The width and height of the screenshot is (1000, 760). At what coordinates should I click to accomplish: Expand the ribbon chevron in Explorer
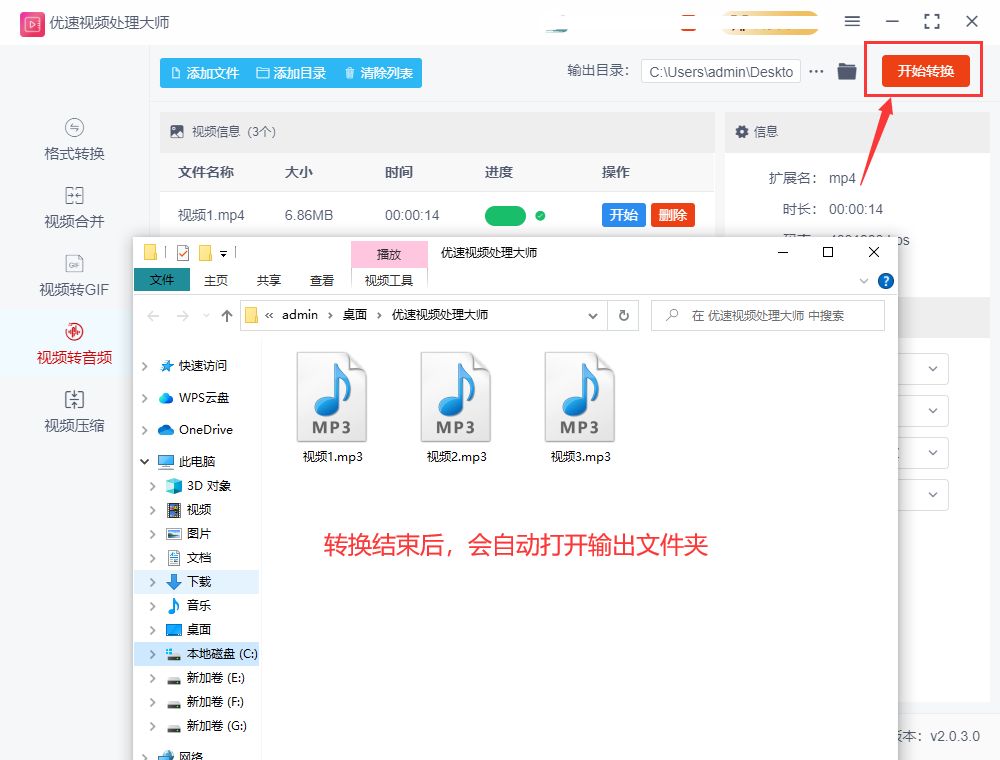864,281
